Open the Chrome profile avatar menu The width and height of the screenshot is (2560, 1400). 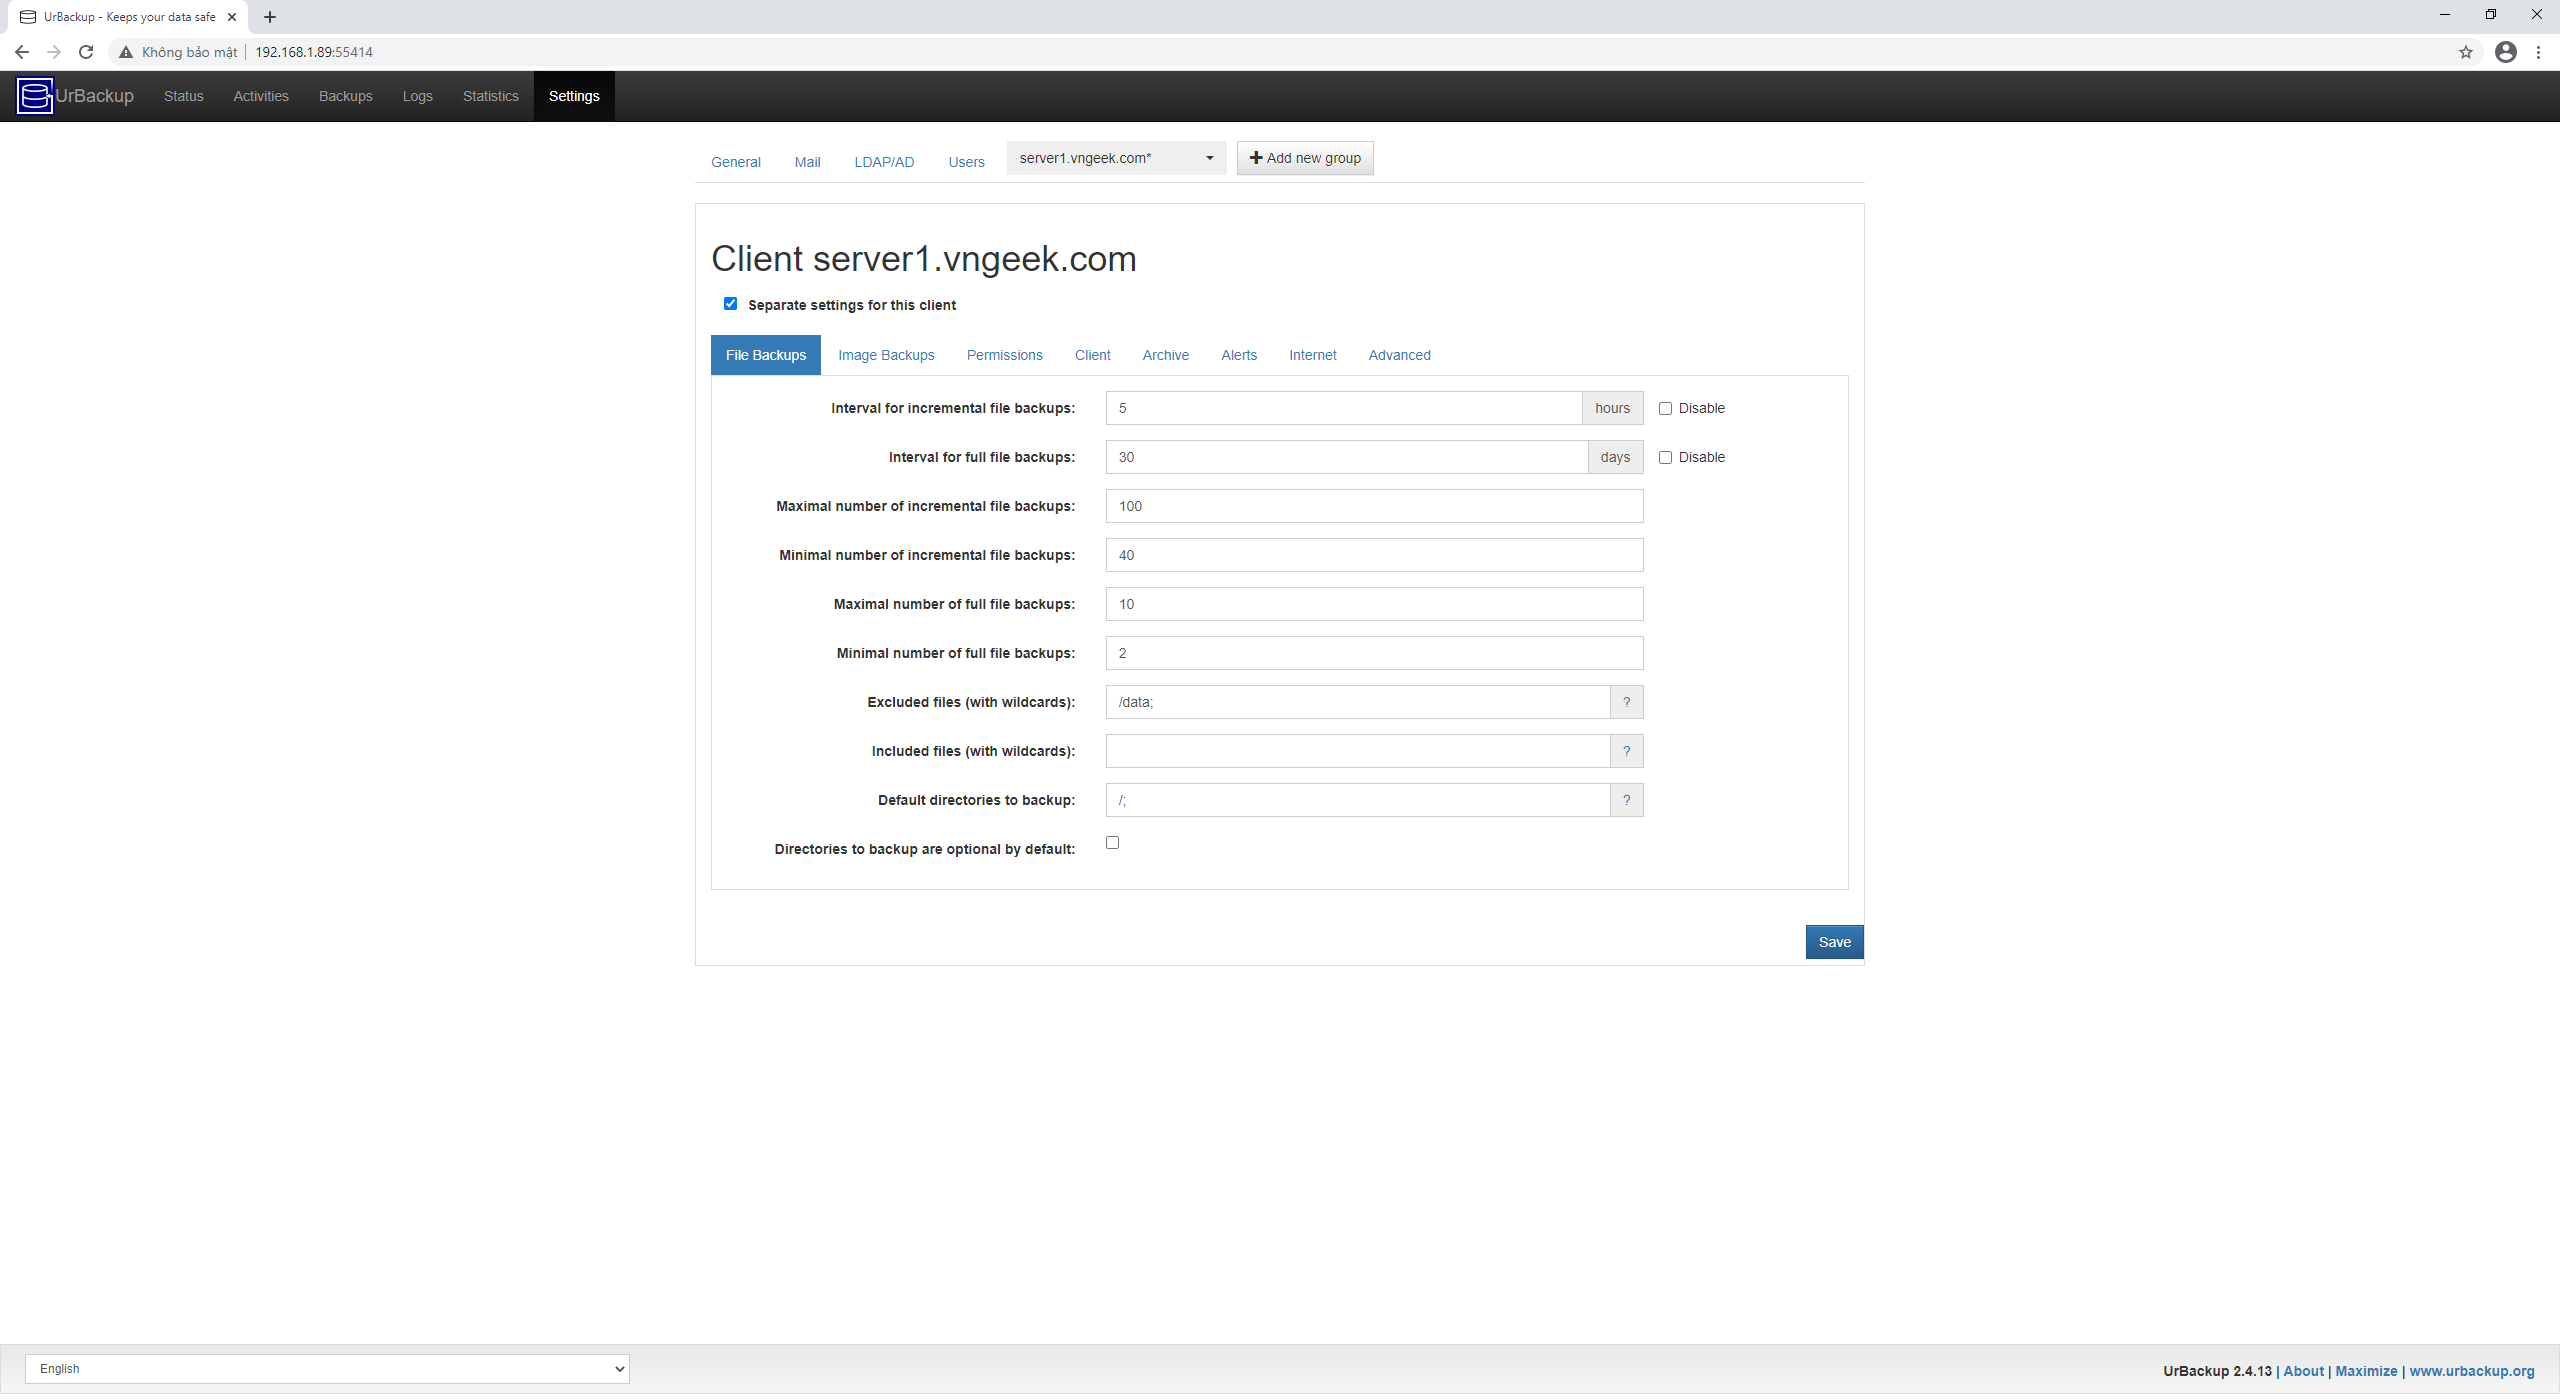[x=2505, y=52]
